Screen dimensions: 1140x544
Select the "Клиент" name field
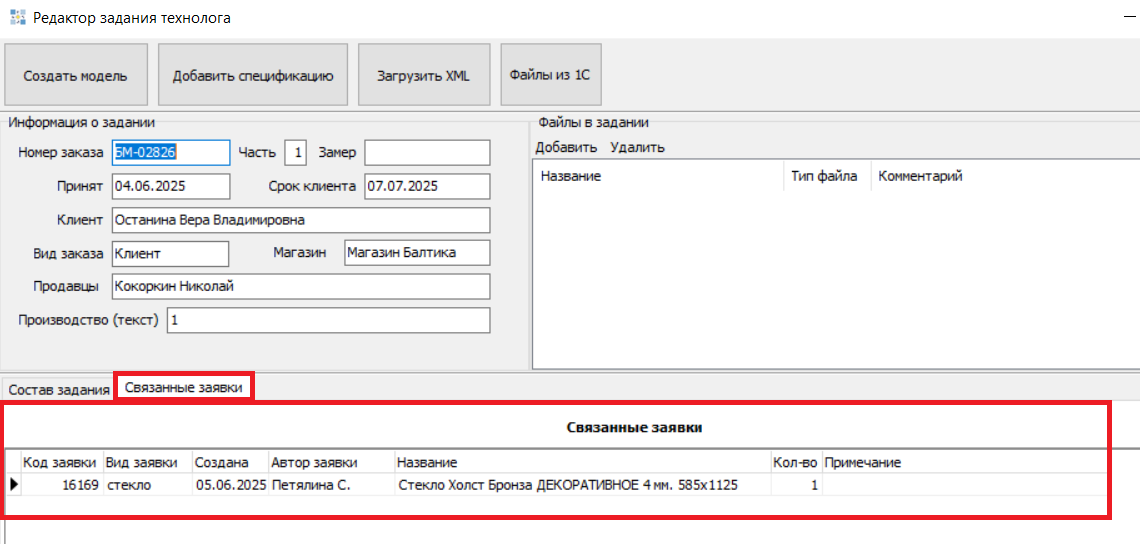pos(300,220)
